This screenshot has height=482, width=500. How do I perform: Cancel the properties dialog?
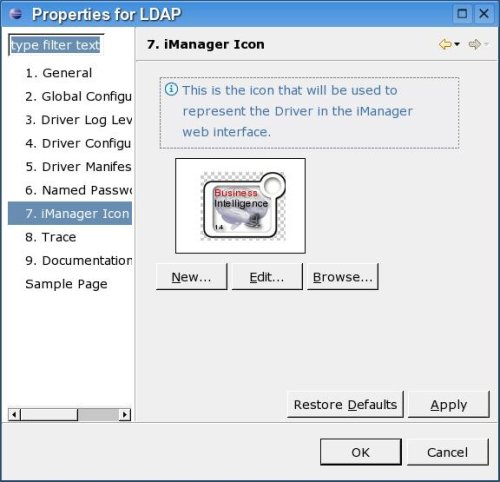pyautogui.click(x=448, y=452)
